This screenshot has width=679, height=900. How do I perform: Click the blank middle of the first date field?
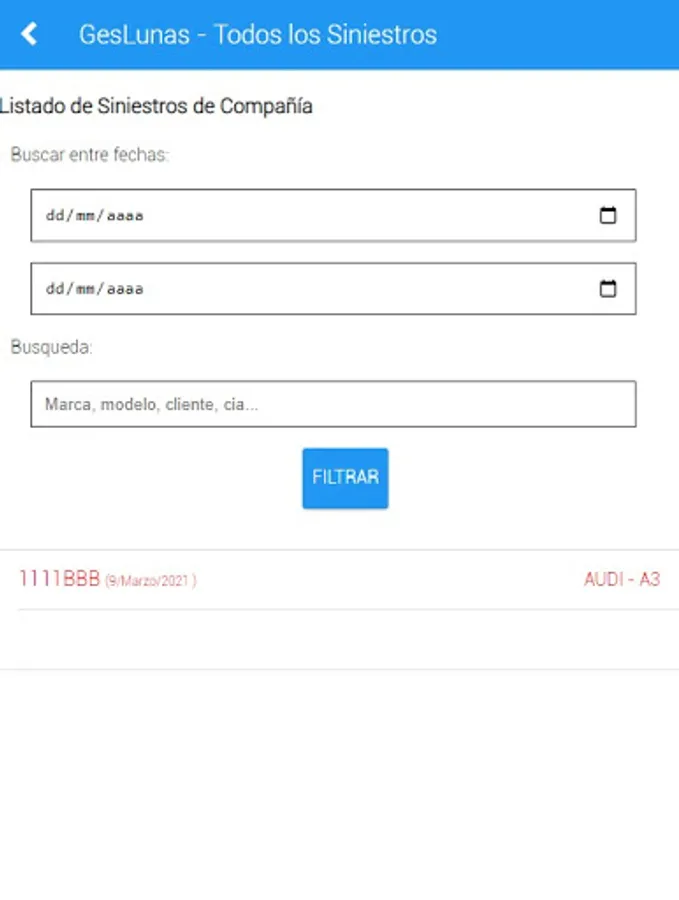367,215
